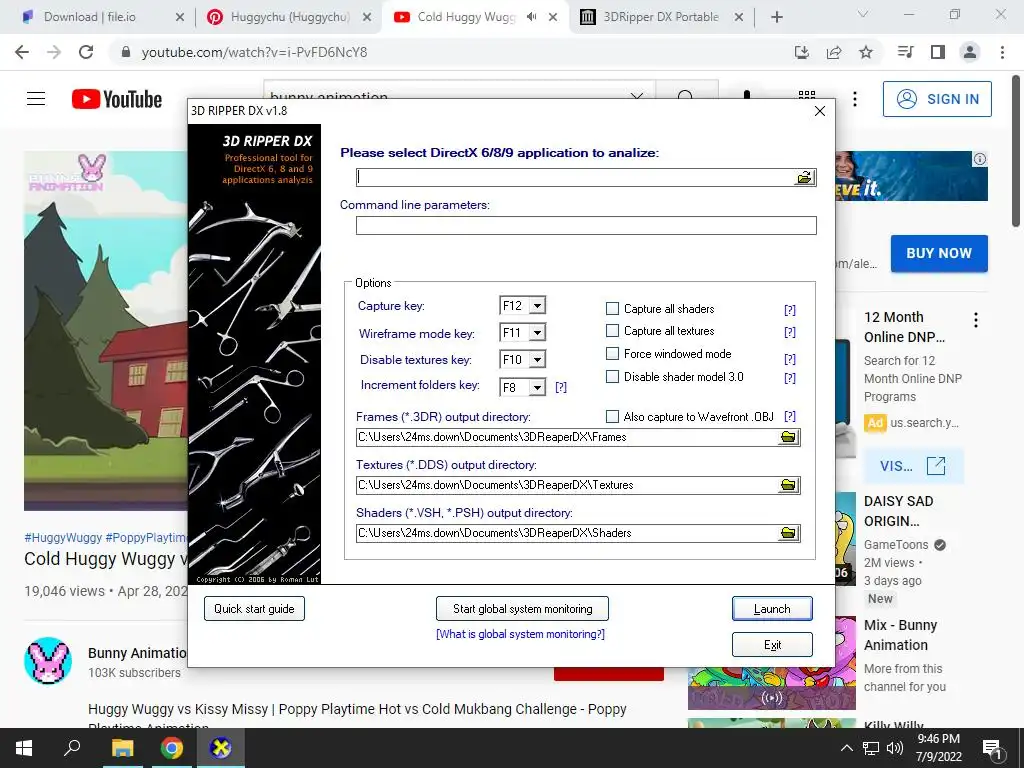Viewport: 1024px width, 768px height.
Task: Browse for DirectX application file icon
Action: (x=805, y=177)
